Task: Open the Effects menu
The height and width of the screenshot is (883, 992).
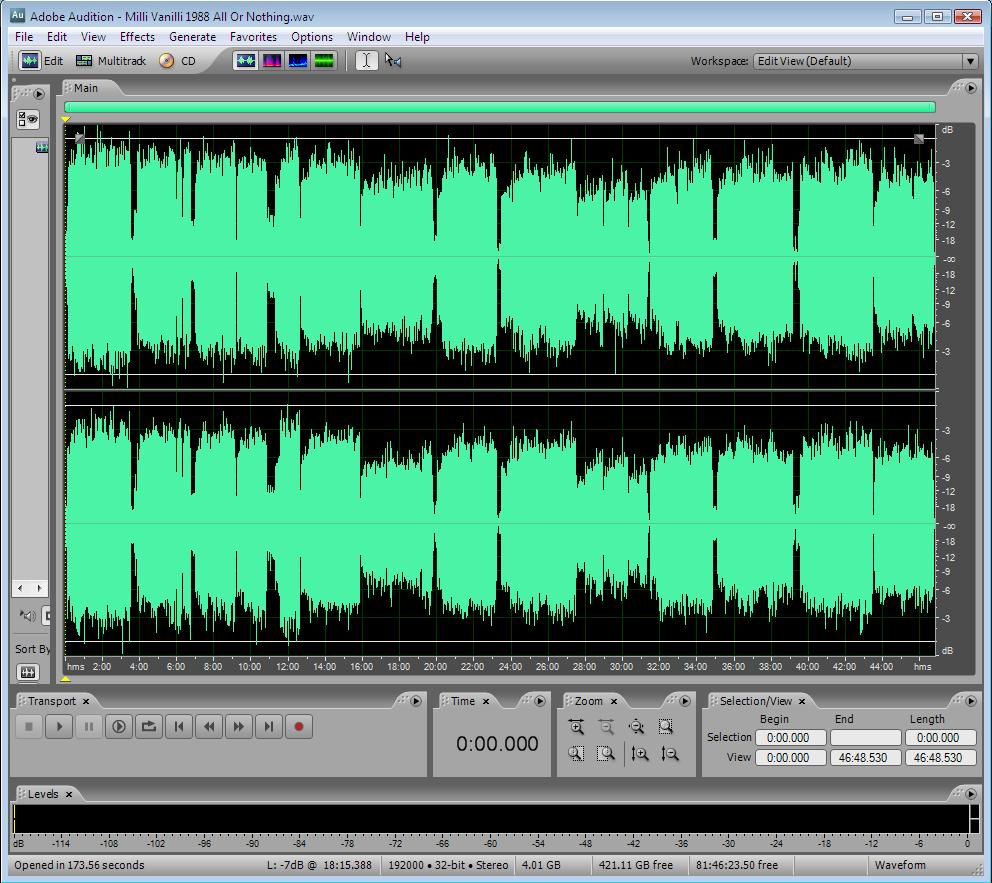Action: (x=137, y=37)
